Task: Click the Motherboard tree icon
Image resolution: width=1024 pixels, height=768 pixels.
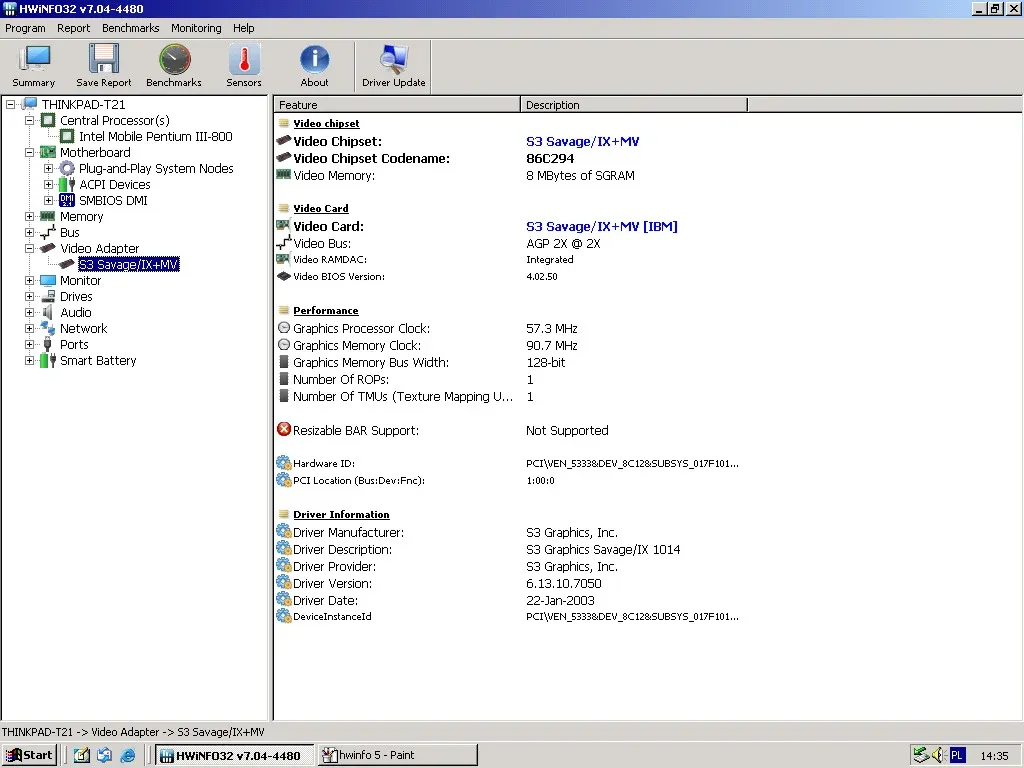Action: click(48, 152)
